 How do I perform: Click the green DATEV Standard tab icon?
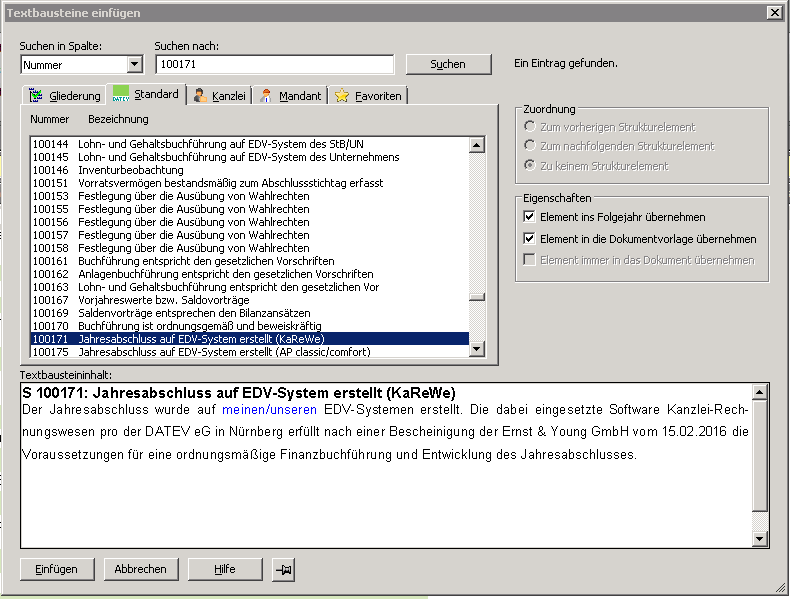121,94
